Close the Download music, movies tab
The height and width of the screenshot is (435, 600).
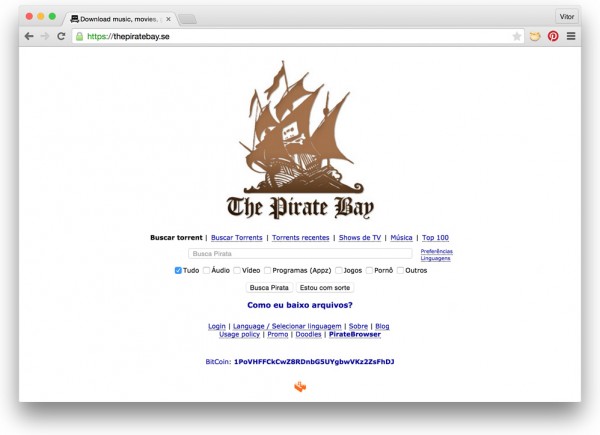(168, 19)
